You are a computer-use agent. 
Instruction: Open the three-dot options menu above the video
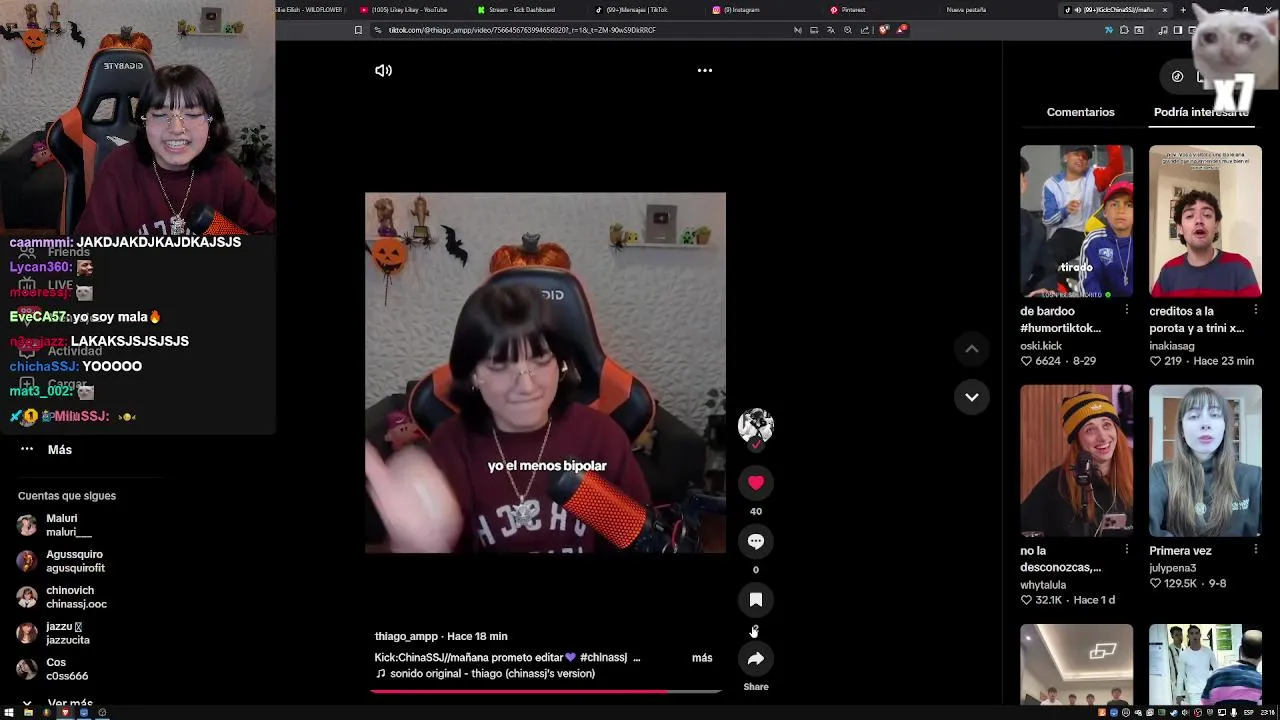pyautogui.click(x=705, y=70)
